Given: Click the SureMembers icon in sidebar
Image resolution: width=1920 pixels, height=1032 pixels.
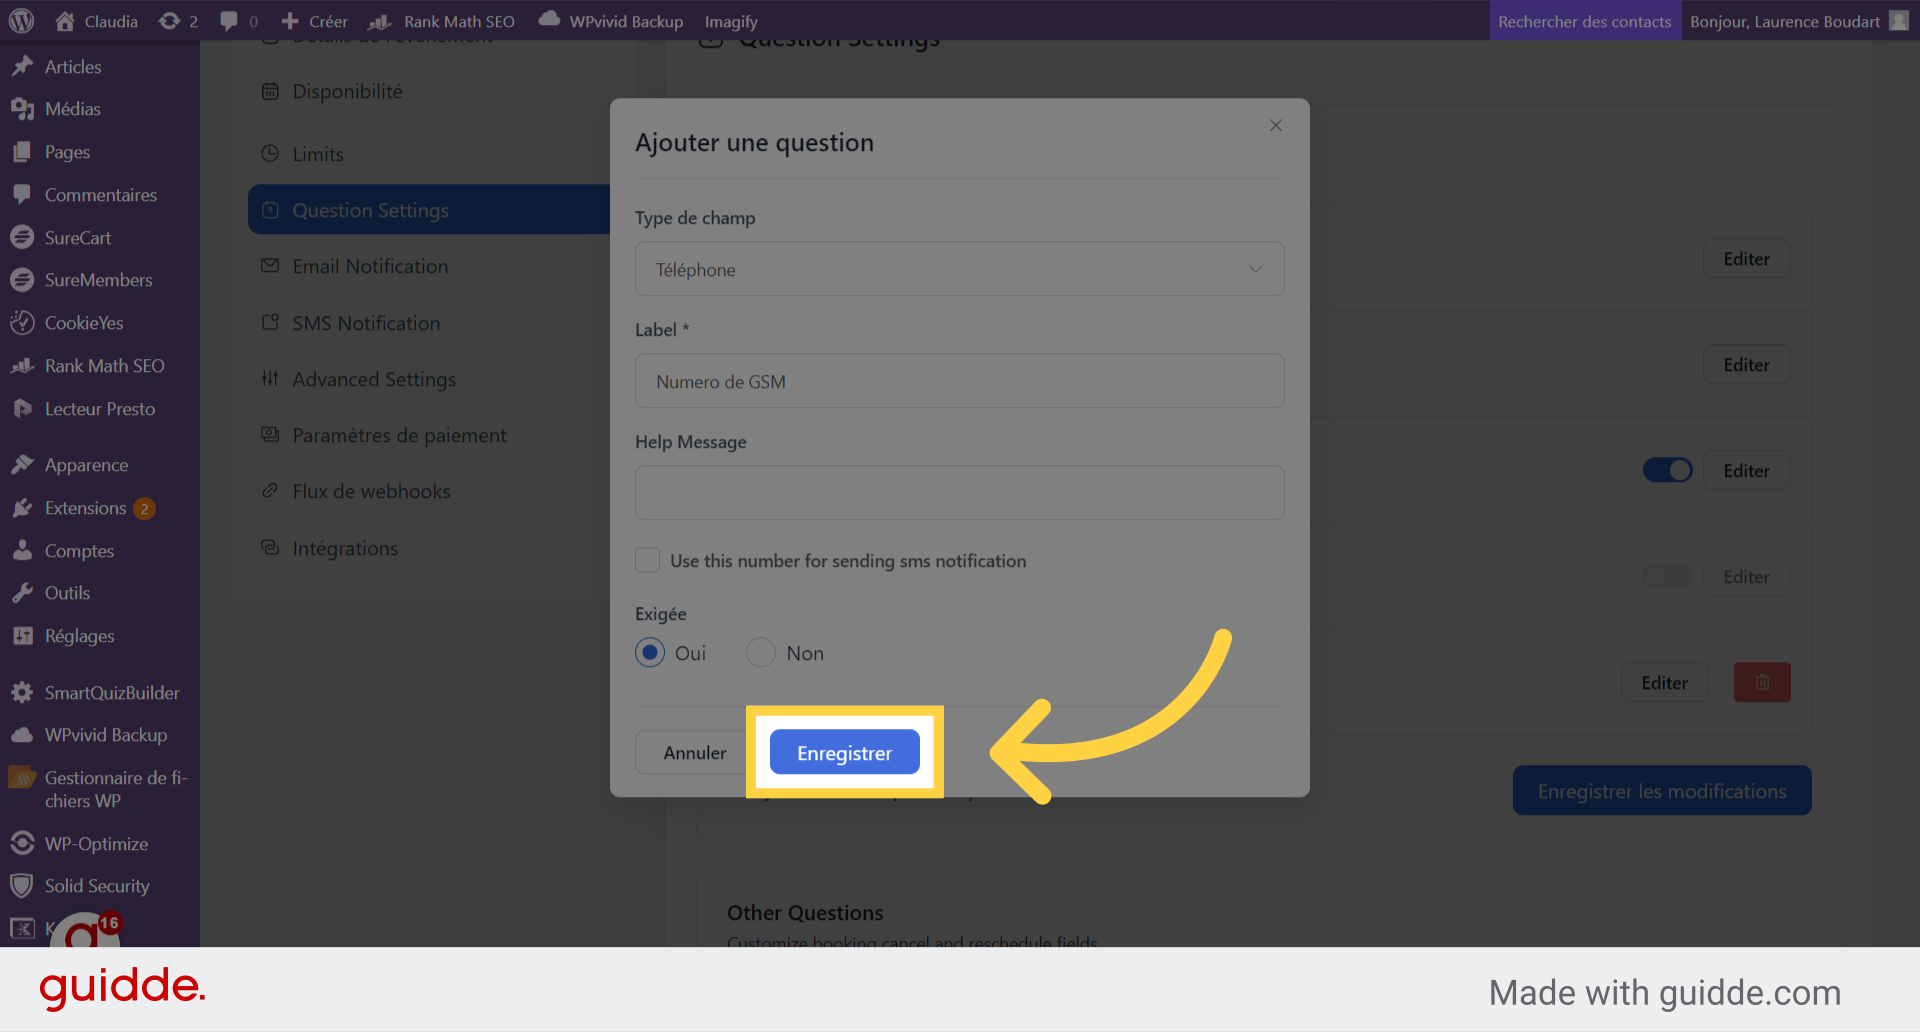Looking at the screenshot, I should (x=22, y=280).
